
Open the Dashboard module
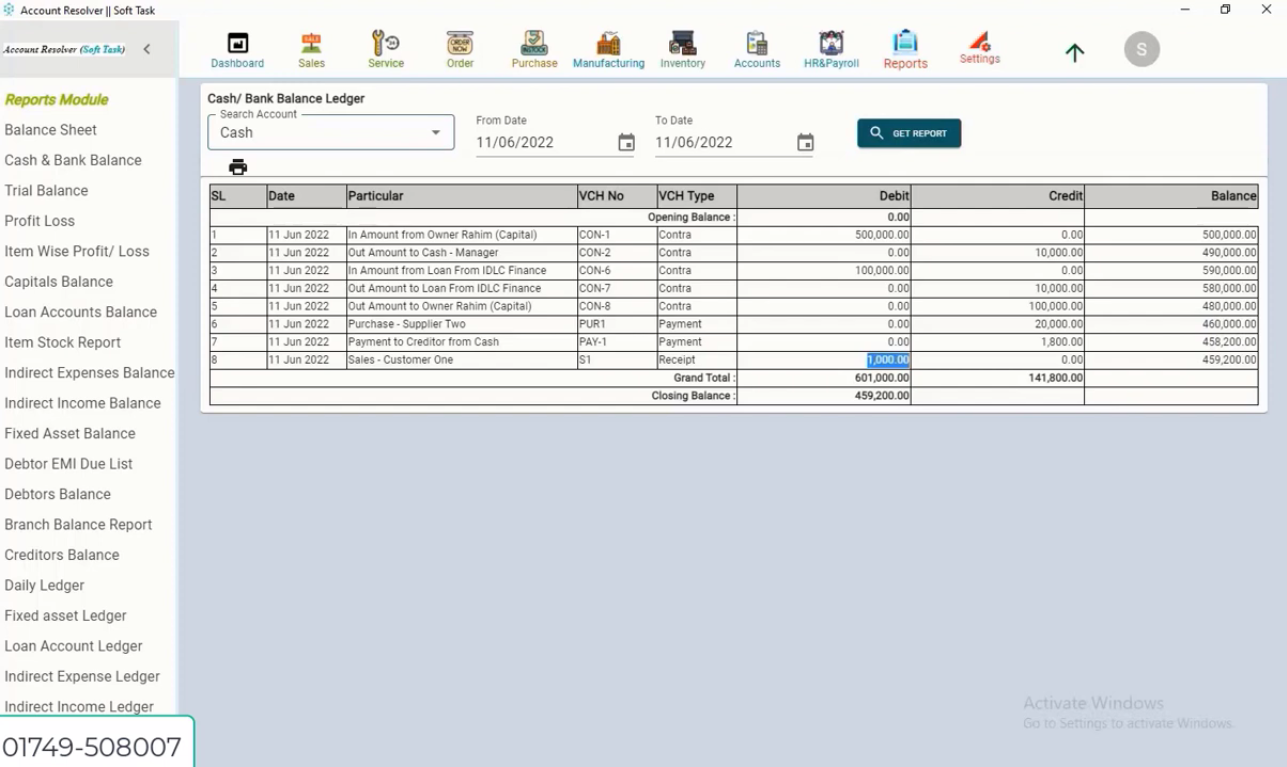coord(236,48)
